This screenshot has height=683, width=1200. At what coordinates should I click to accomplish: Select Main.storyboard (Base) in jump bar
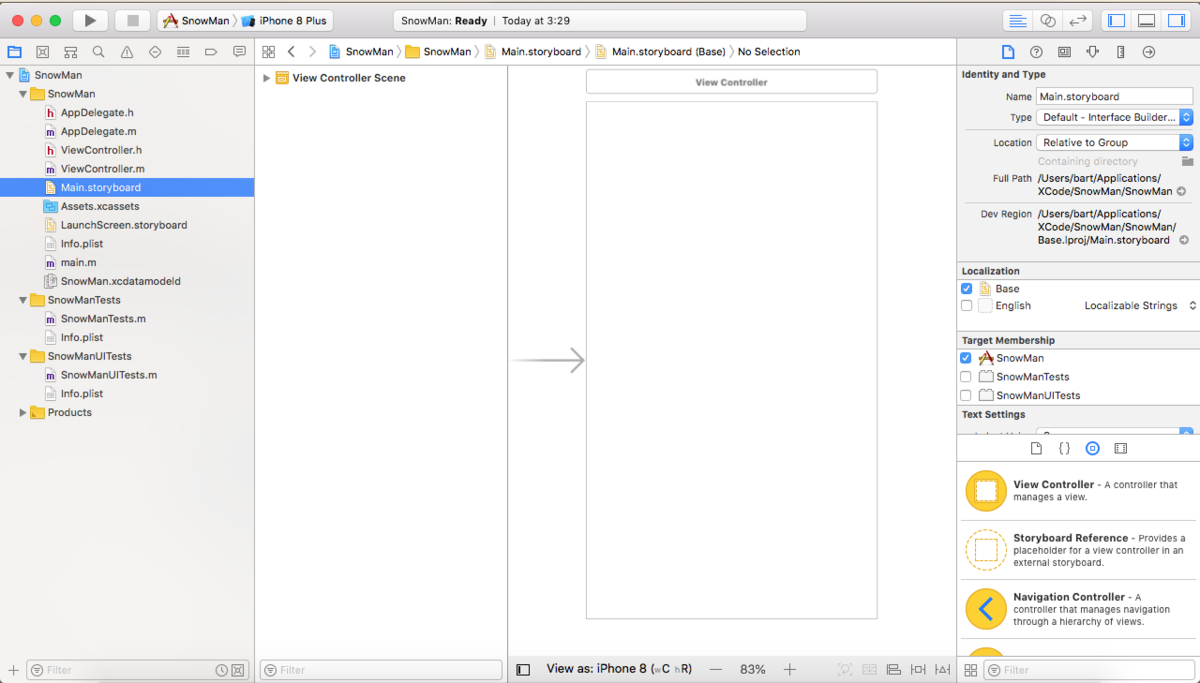coord(660,51)
